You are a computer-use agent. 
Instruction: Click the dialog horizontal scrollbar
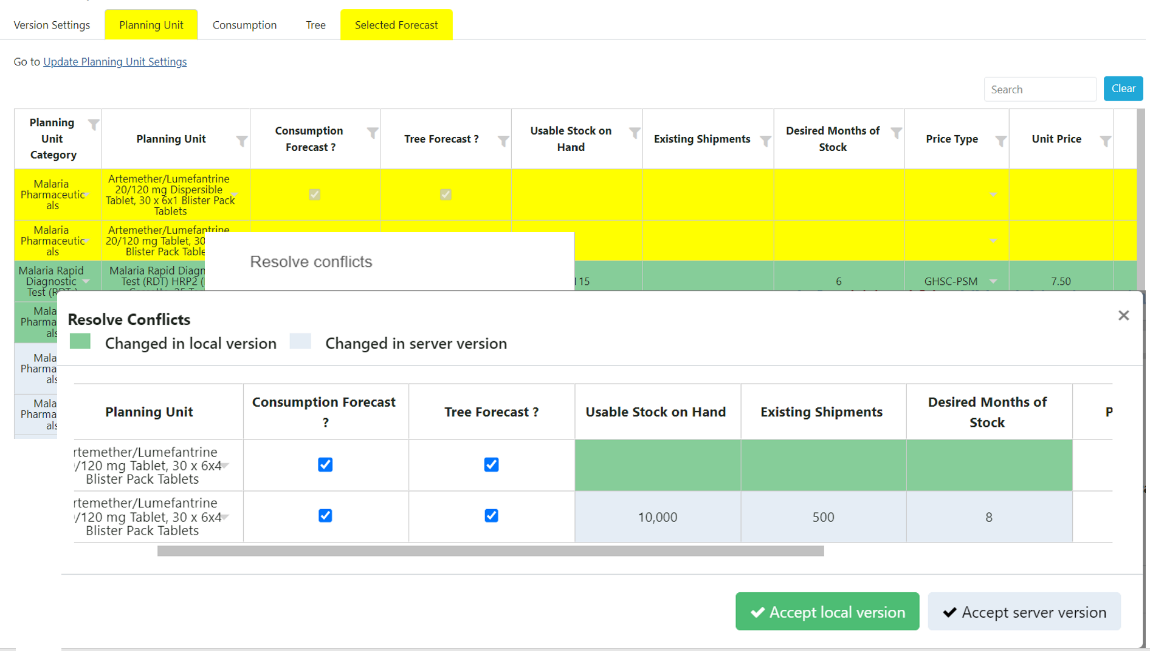pyautogui.click(x=490, y=551)
